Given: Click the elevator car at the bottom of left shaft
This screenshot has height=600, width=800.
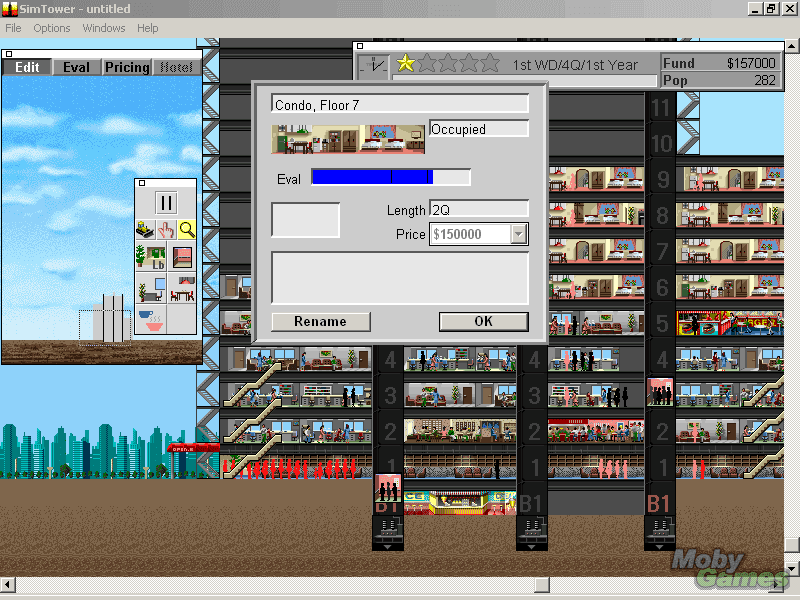Looking at the screenshot, I should [x=388, y=489].
